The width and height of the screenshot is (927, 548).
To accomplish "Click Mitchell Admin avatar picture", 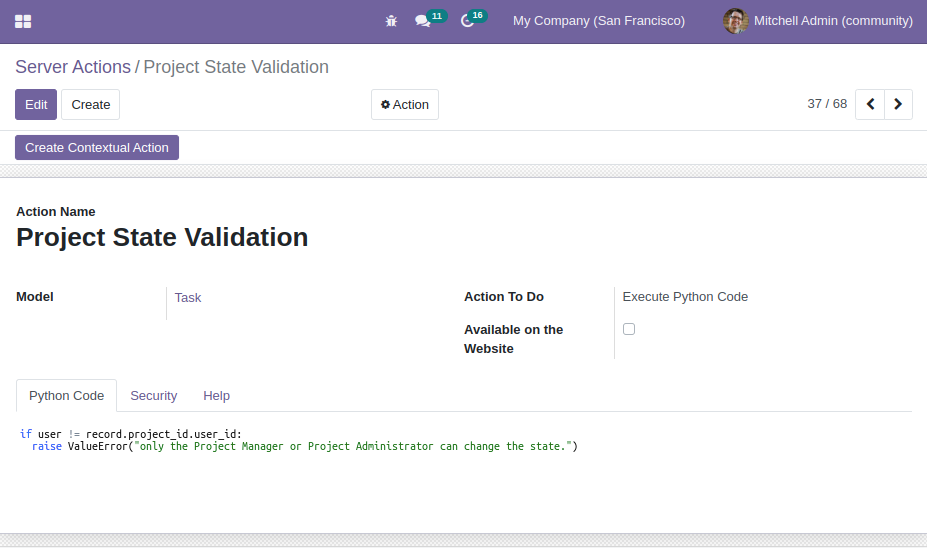I will point(735,21).
